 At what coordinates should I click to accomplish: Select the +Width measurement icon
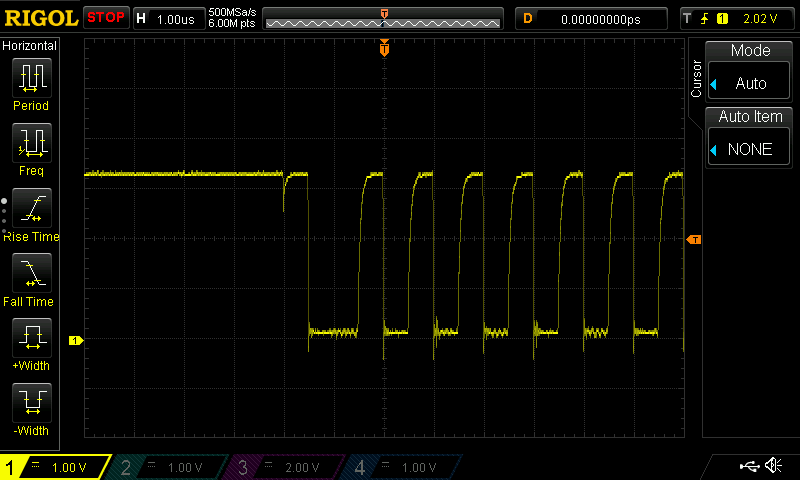(x=32, y=338)
